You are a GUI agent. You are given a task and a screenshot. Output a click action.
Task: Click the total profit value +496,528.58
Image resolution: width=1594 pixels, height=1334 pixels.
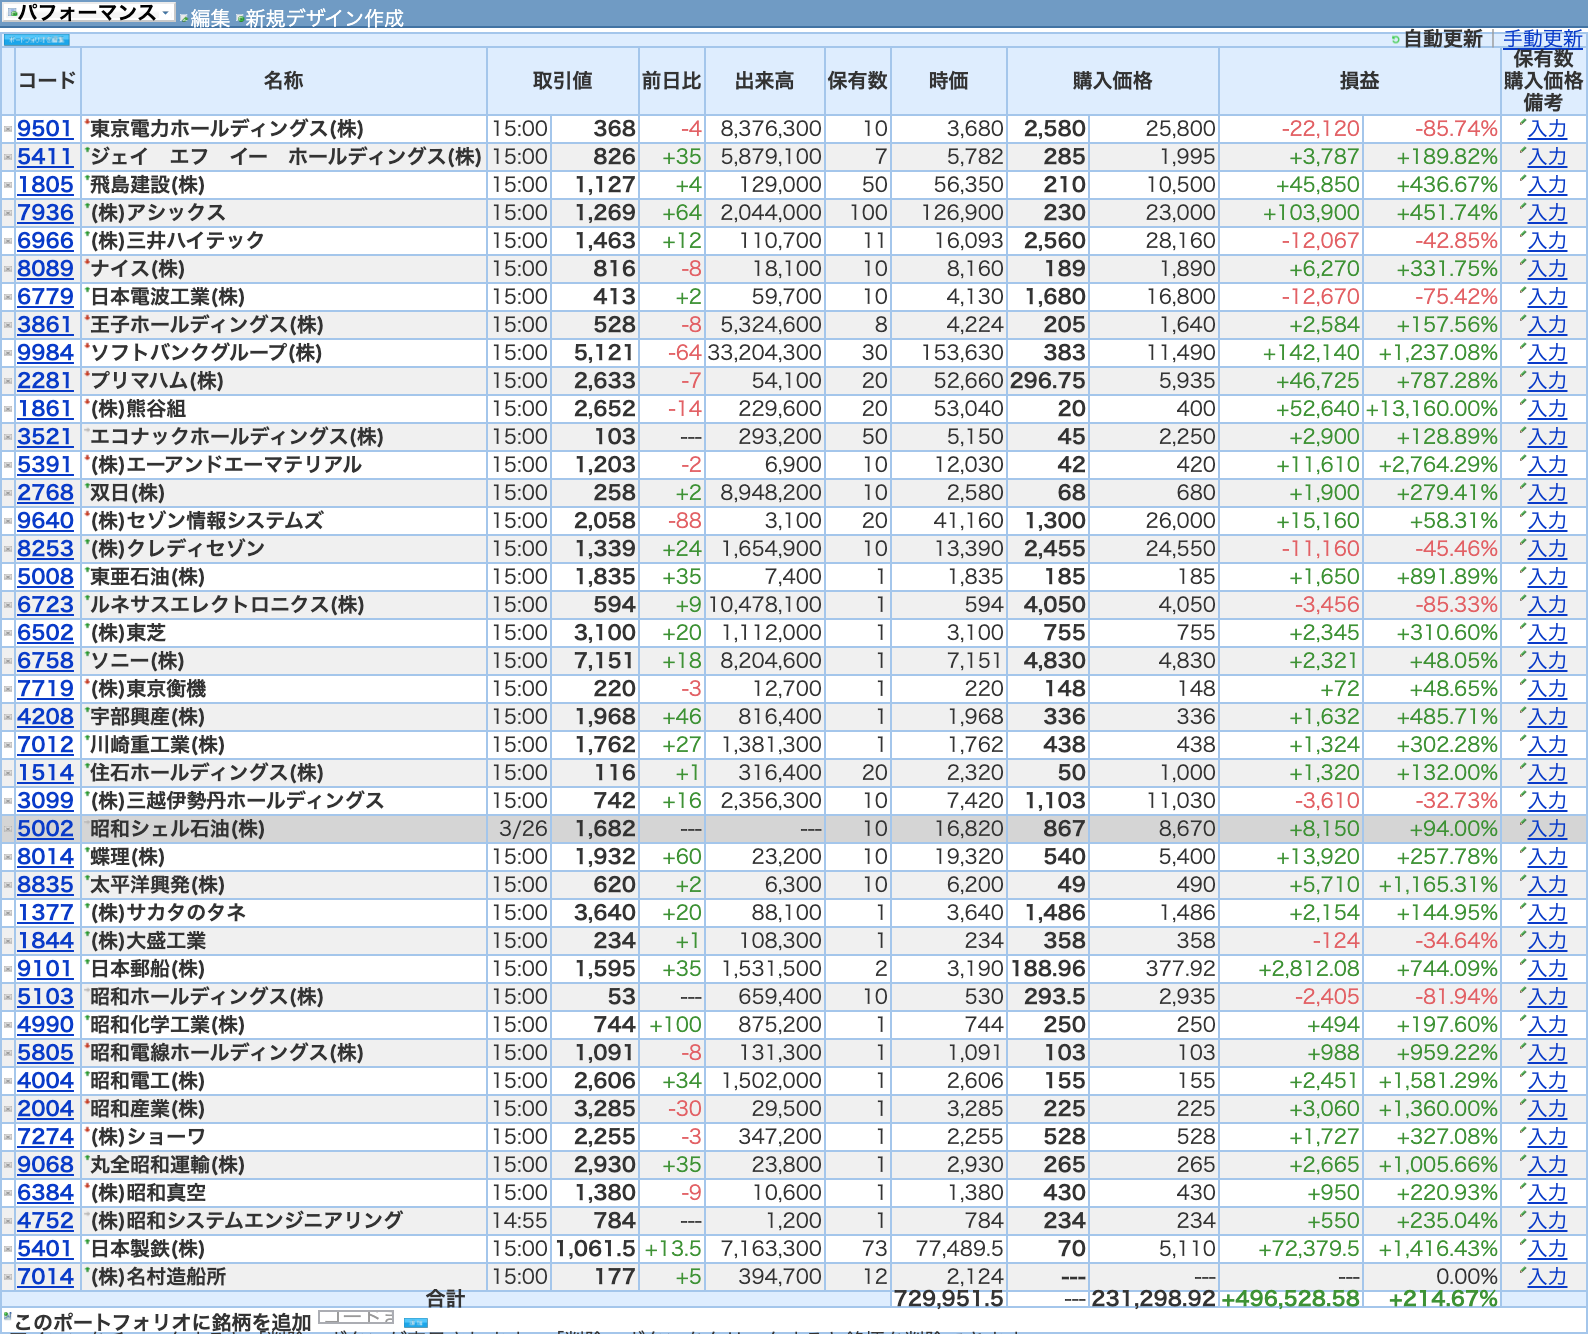click(x=1291, y=1298)
